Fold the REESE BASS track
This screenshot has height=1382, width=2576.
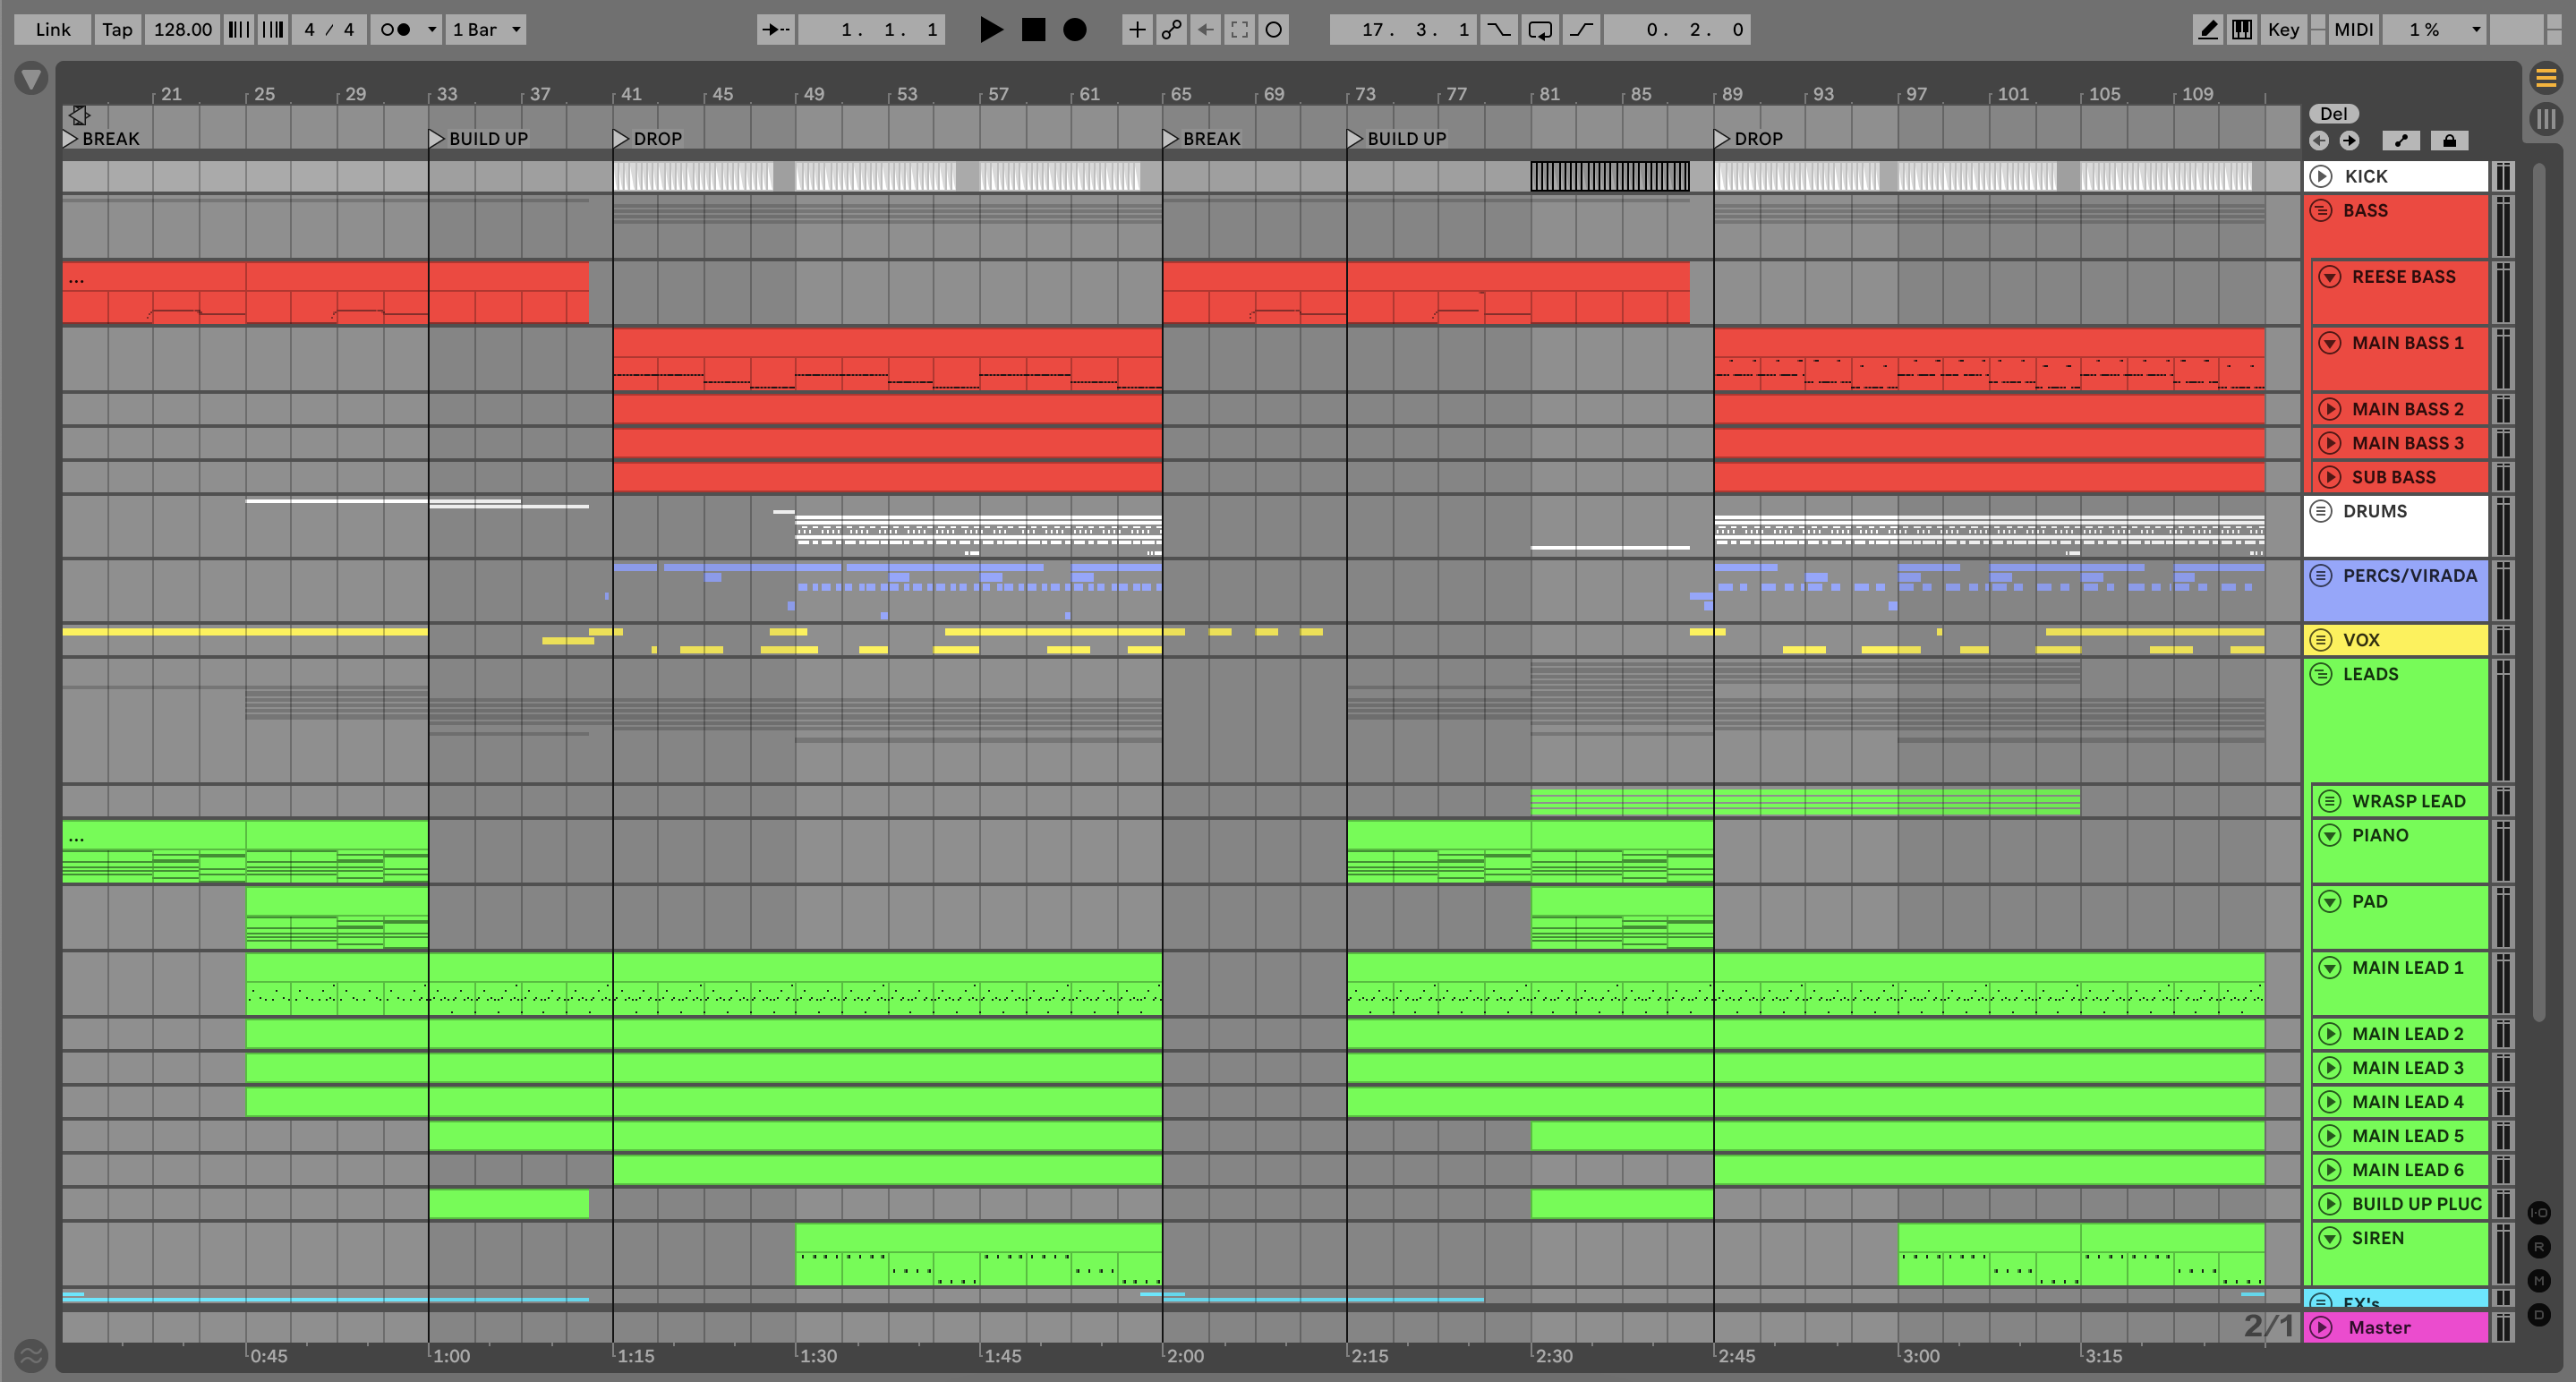tap(2330, 277)
